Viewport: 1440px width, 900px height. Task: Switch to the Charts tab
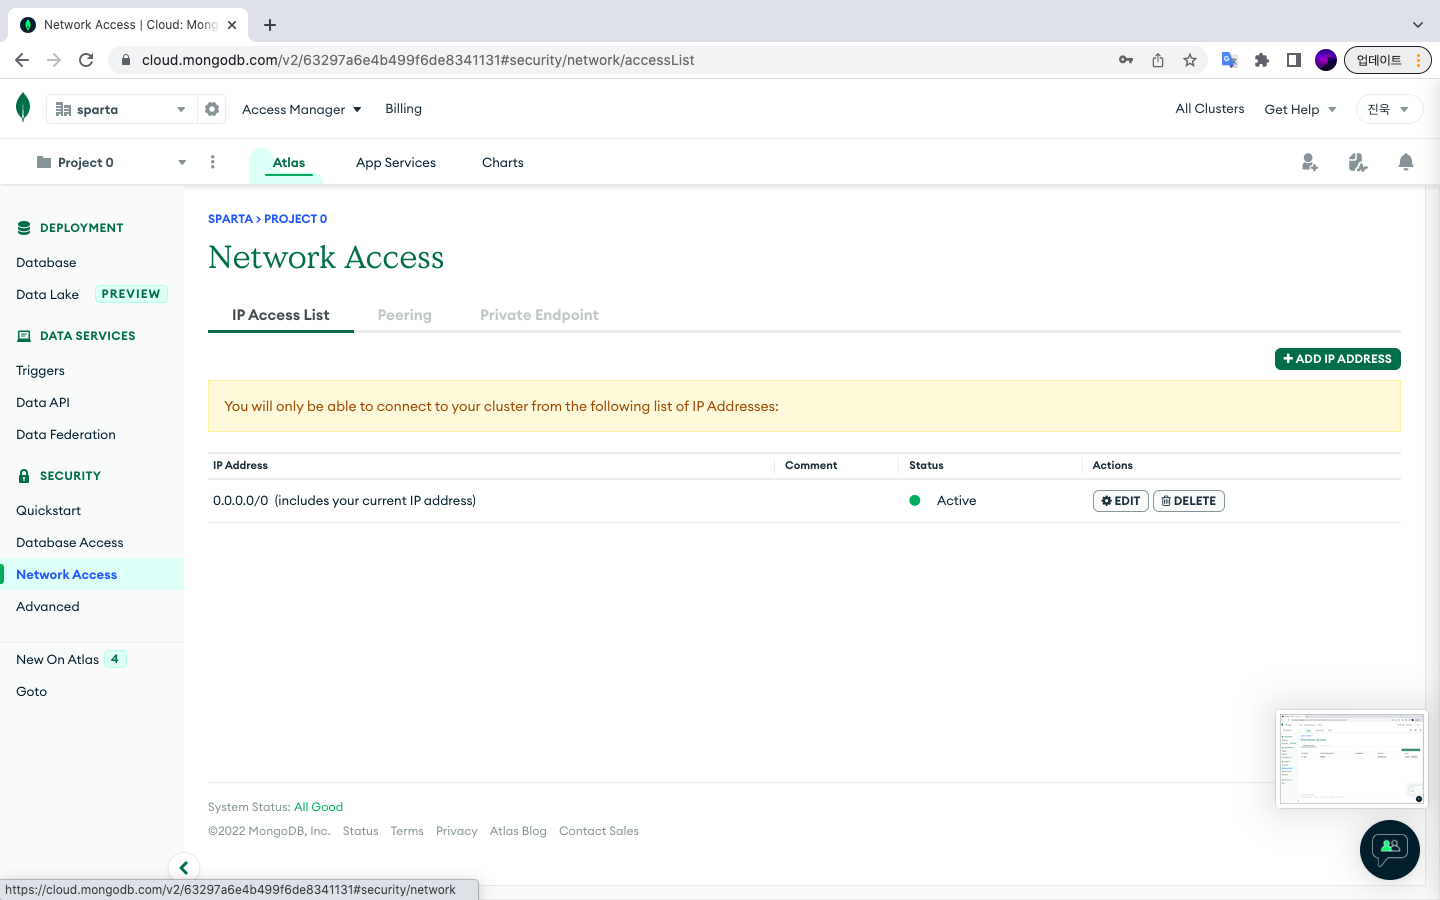(x=503, y=162)
